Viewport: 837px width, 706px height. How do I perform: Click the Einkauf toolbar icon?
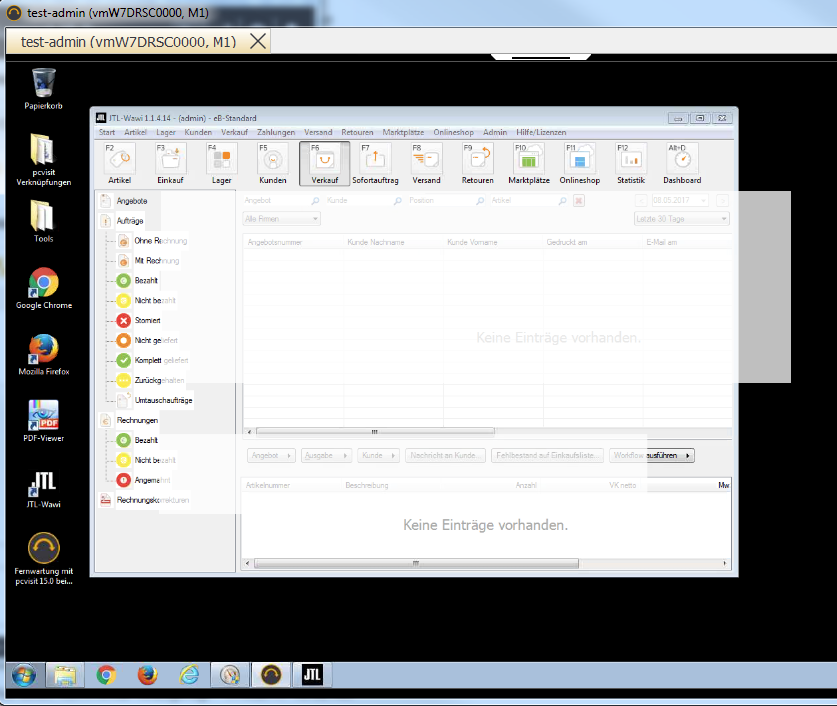click(x=170, y=163)
